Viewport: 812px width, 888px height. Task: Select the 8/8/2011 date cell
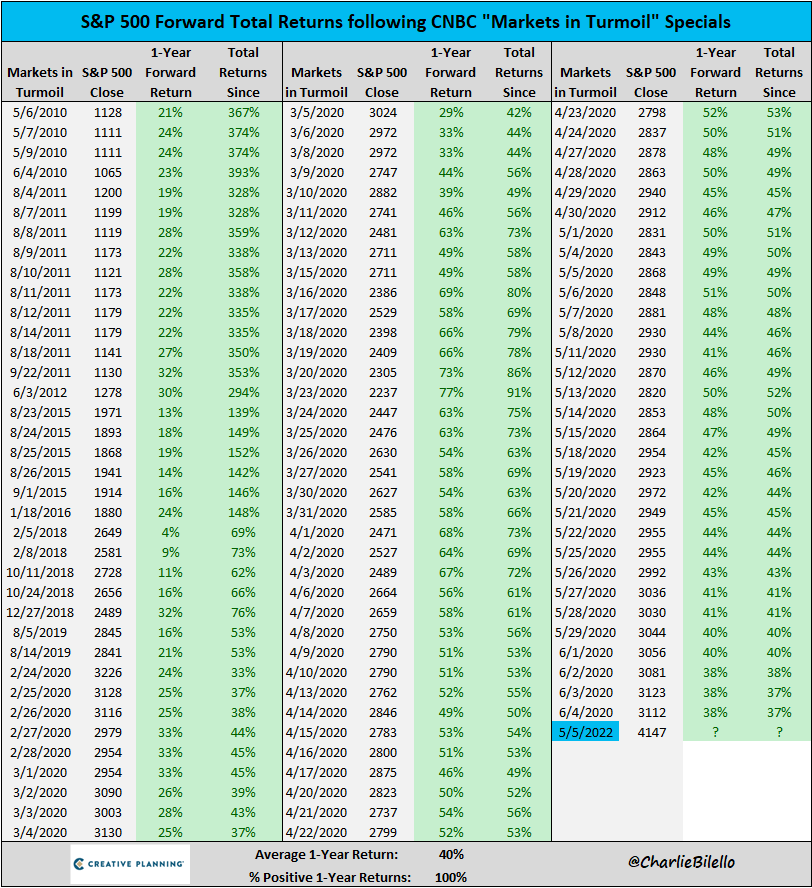40,233
